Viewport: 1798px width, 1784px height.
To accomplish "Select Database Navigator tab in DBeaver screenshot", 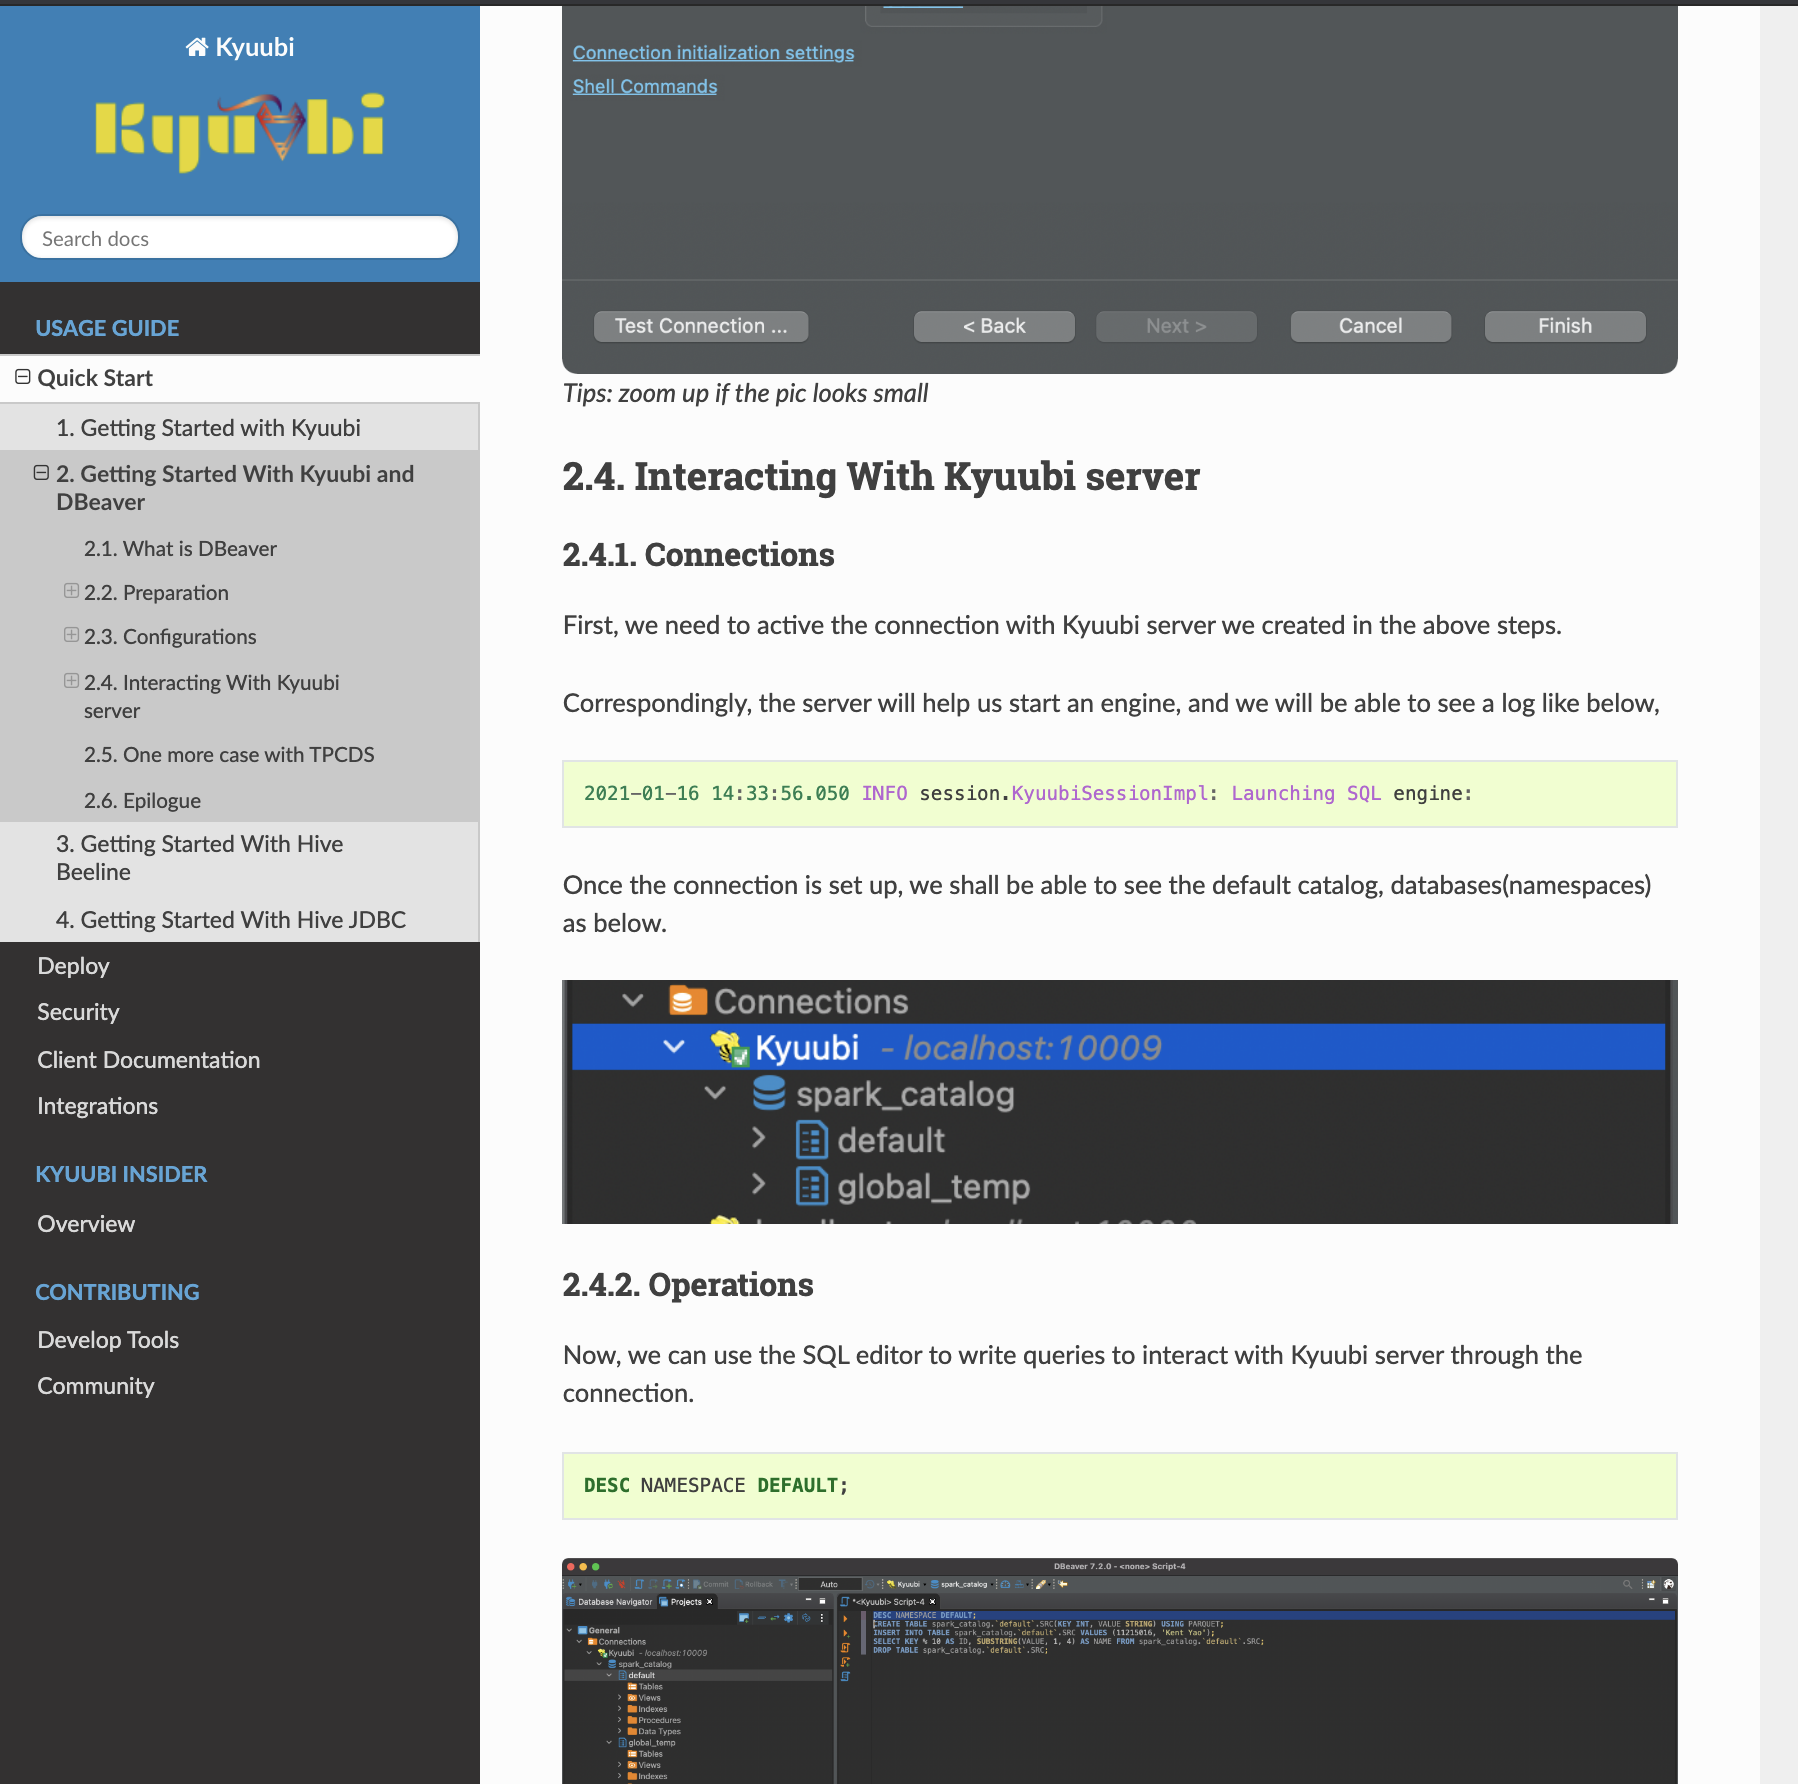I will [609, 1602].
